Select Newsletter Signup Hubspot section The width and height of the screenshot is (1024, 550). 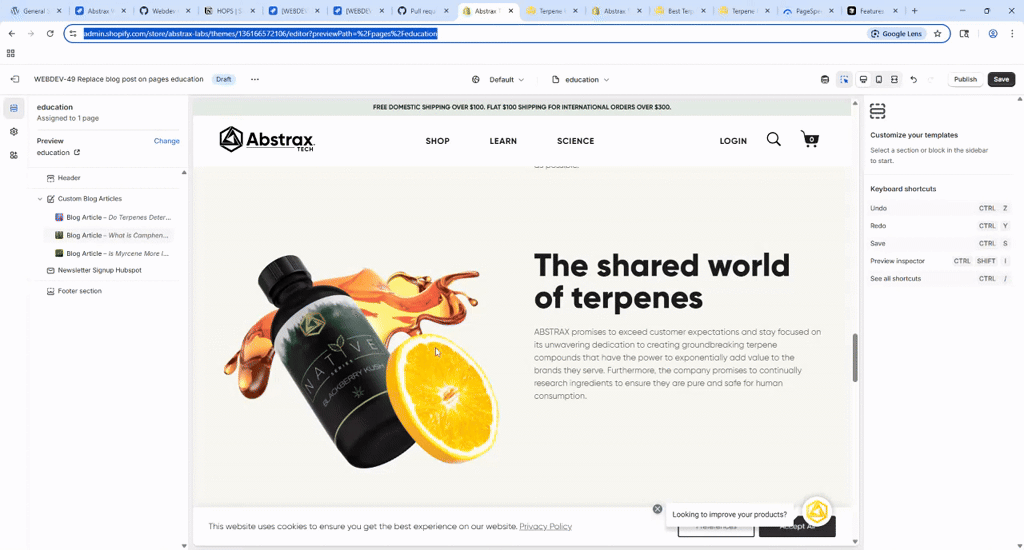99,270
